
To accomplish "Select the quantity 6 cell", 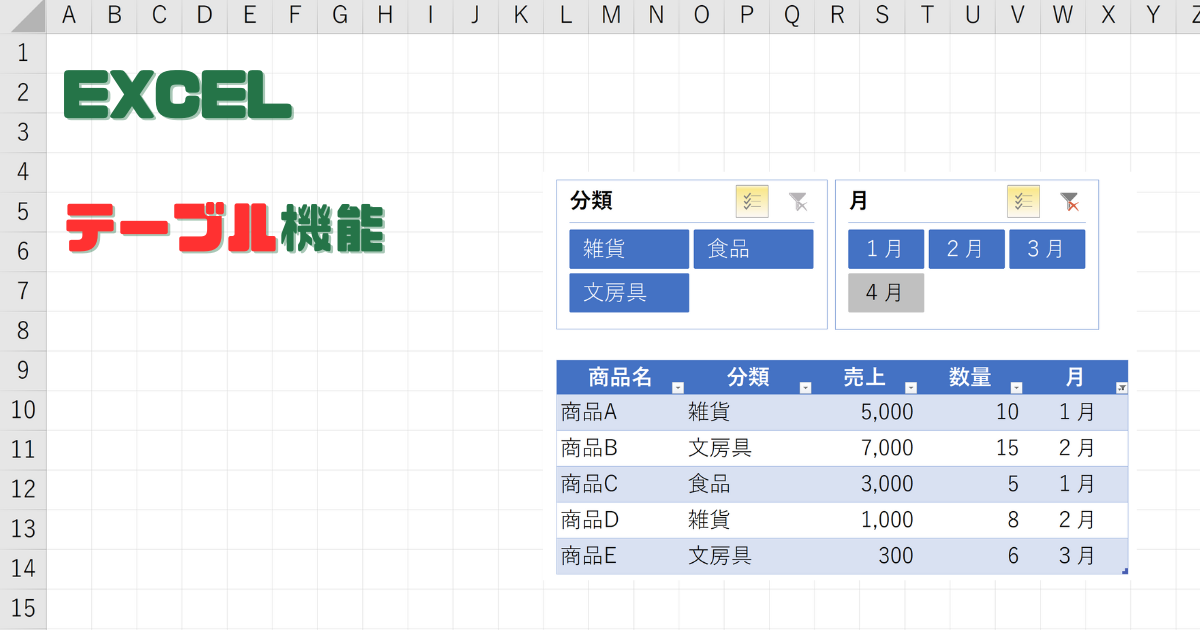I will 972,556.
